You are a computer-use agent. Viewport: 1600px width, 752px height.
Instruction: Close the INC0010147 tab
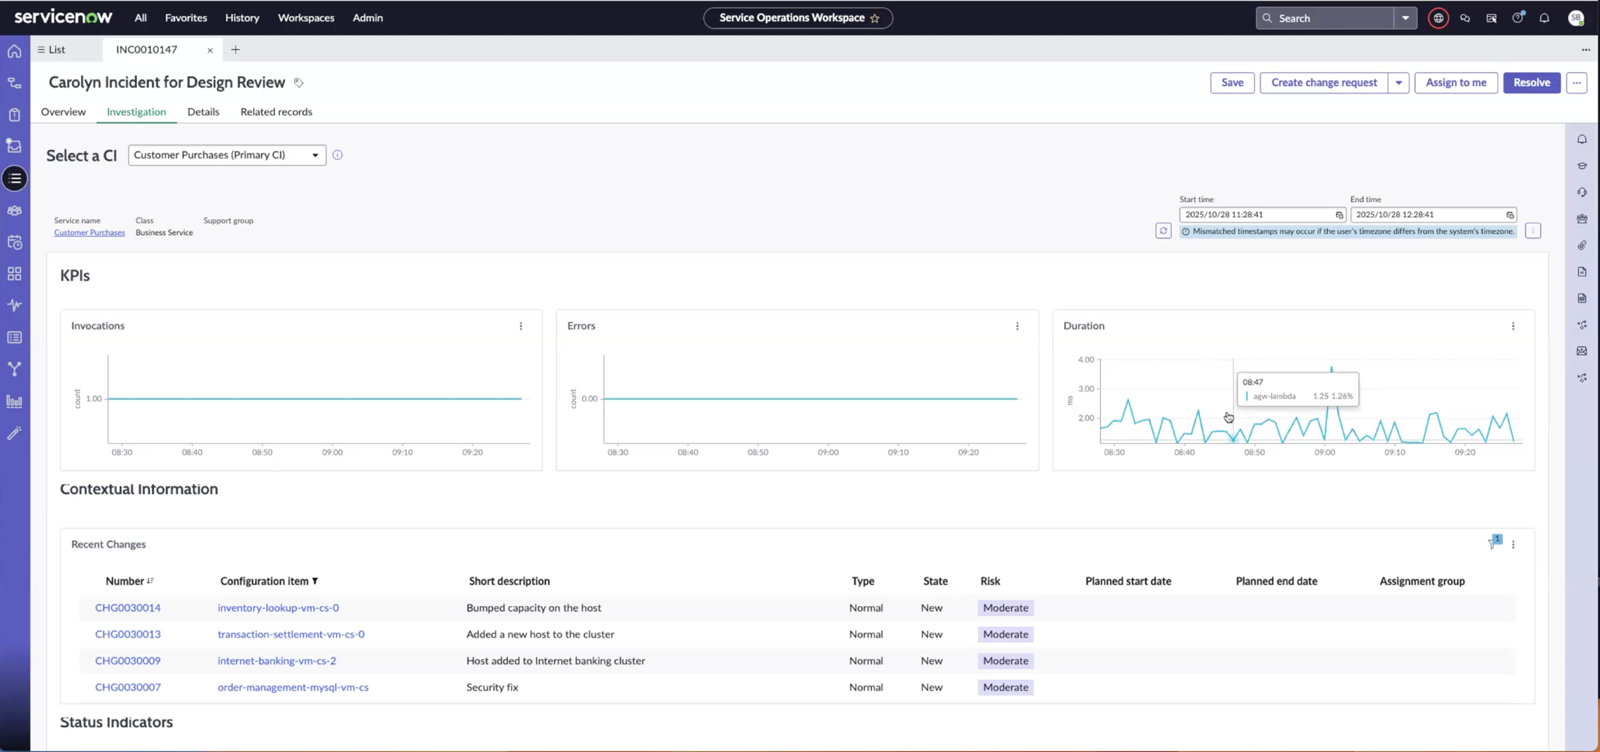click(210, 50)
